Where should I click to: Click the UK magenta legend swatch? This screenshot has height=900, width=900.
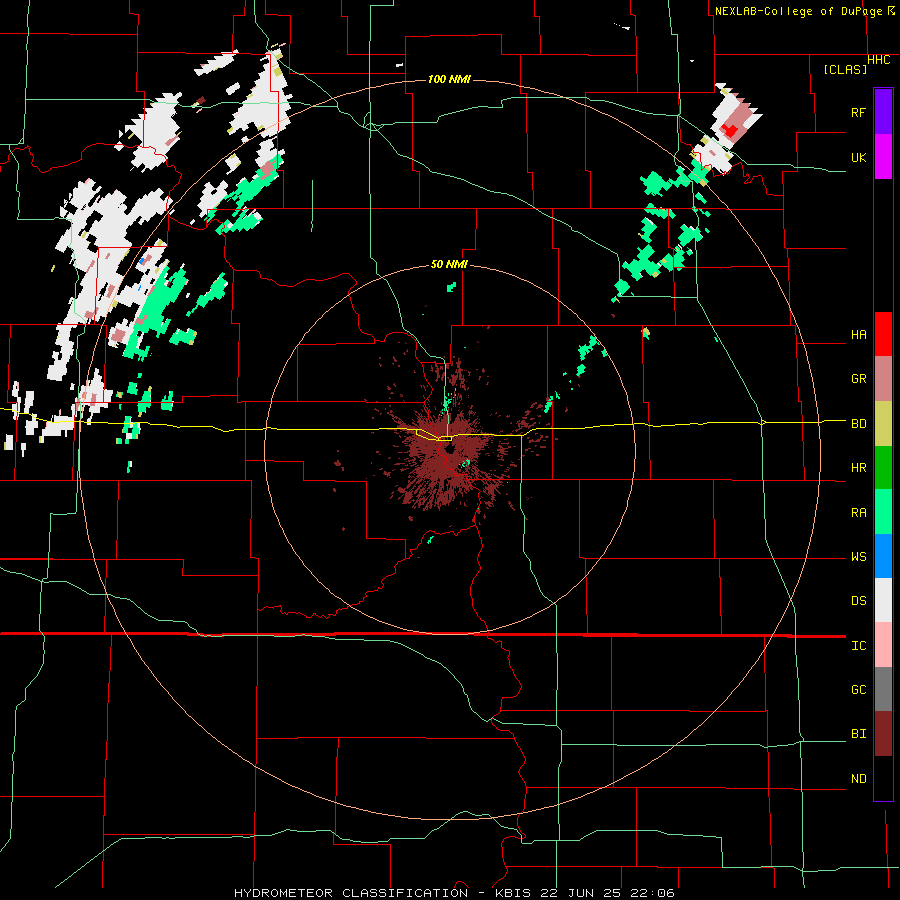(x=883, y=157)
